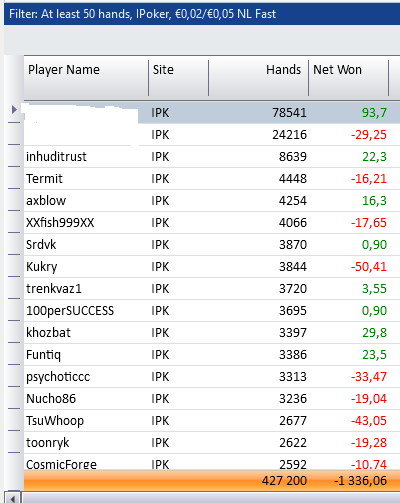The image size is (400, 503).
Task: Select the XXfish999XX player row
Action: pos(212,223)
